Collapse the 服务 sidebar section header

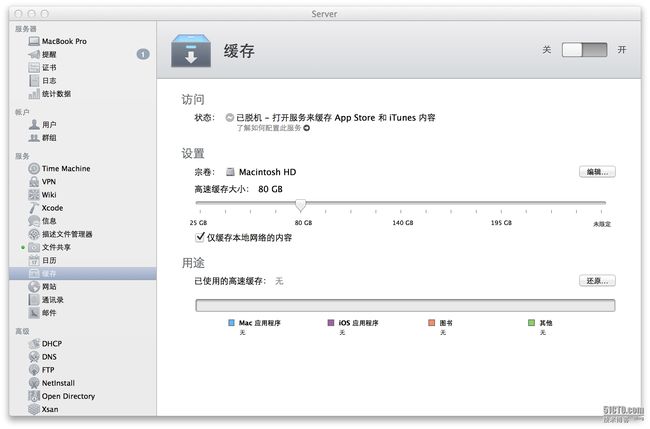pos(22,156)
